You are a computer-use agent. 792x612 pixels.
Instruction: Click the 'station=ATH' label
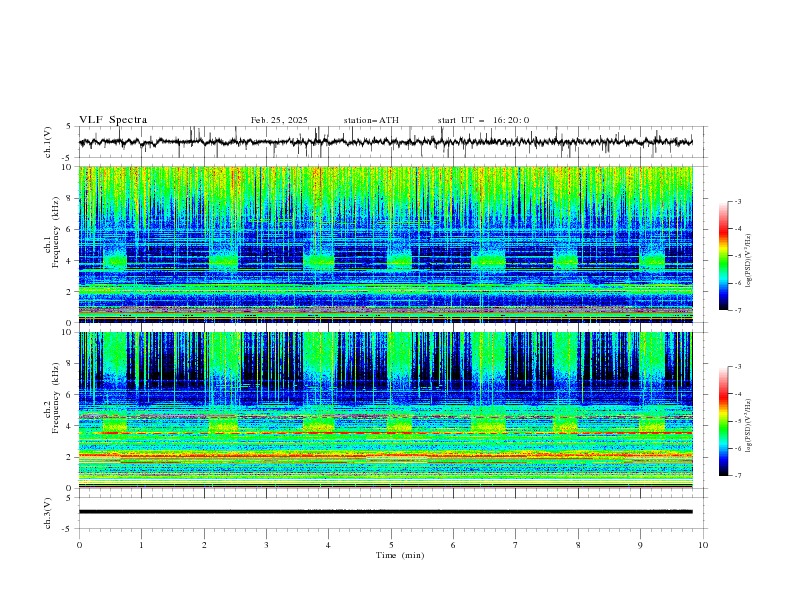[x=371, y=120]
